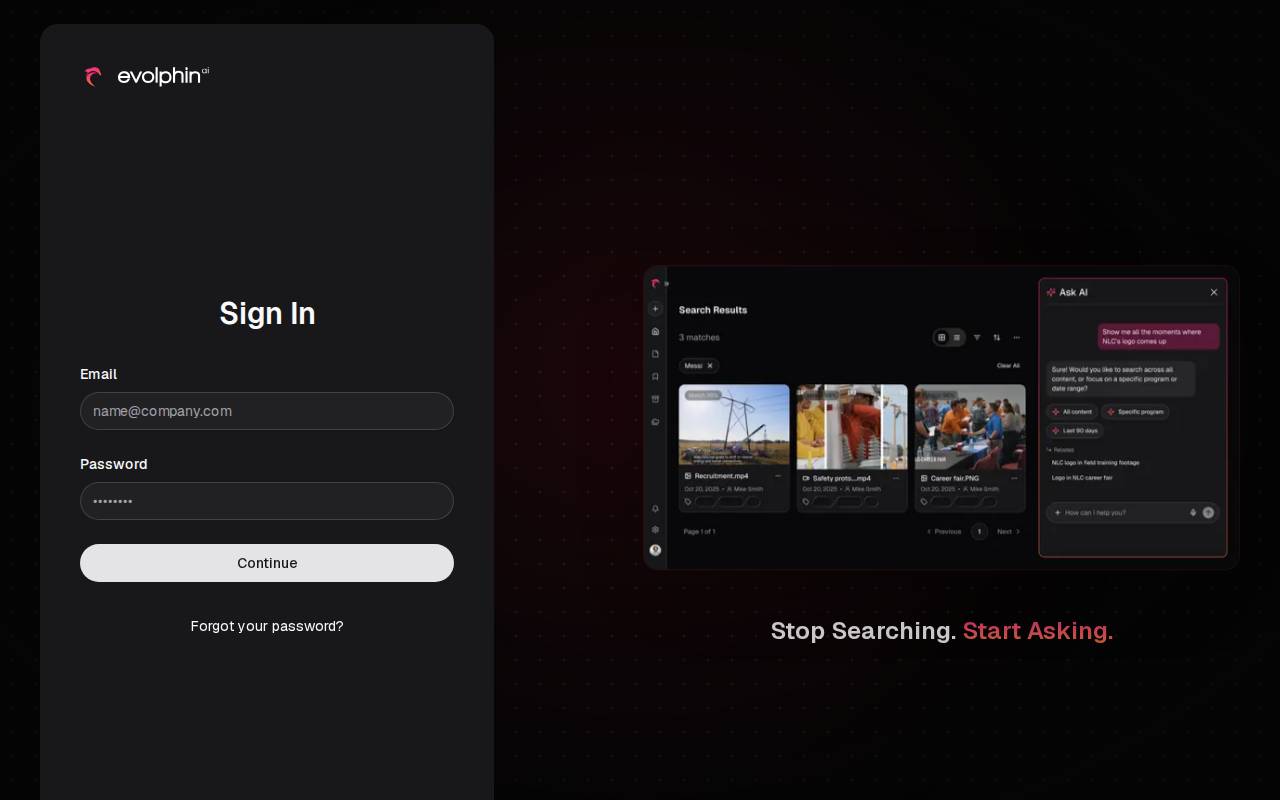The height and width of the screenshot is (800, 1280).
Task: Click the 'Sign In' heading text
Action: [267, 313]
